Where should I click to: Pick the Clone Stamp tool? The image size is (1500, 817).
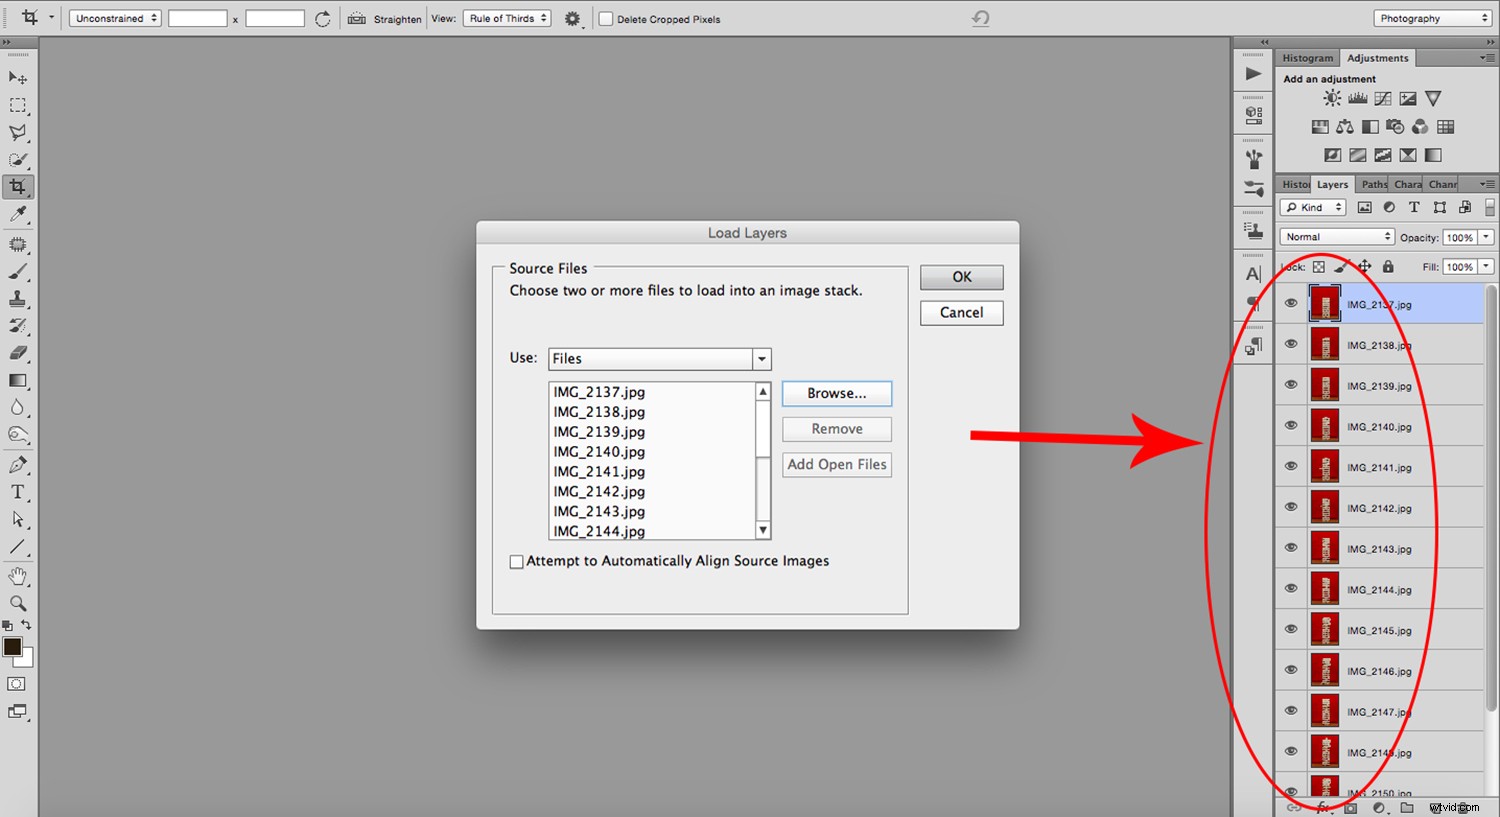pos(18,298)
